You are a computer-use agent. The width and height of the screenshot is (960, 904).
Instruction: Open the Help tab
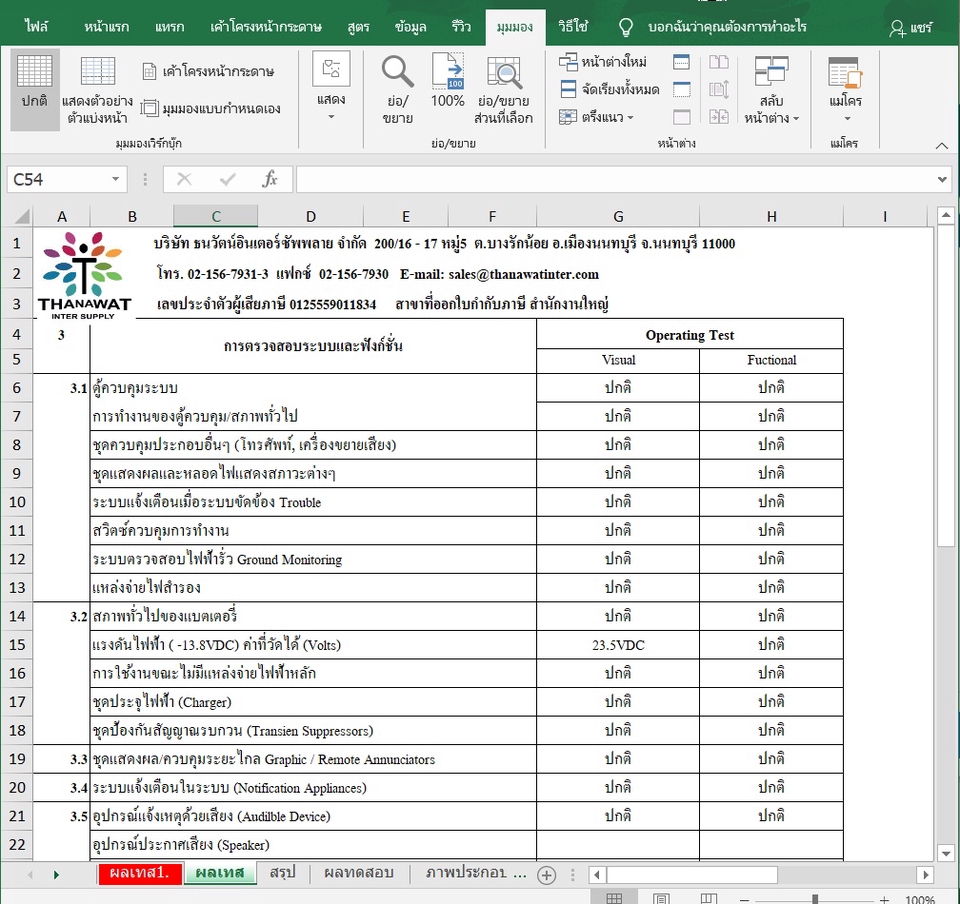(573, 27)
